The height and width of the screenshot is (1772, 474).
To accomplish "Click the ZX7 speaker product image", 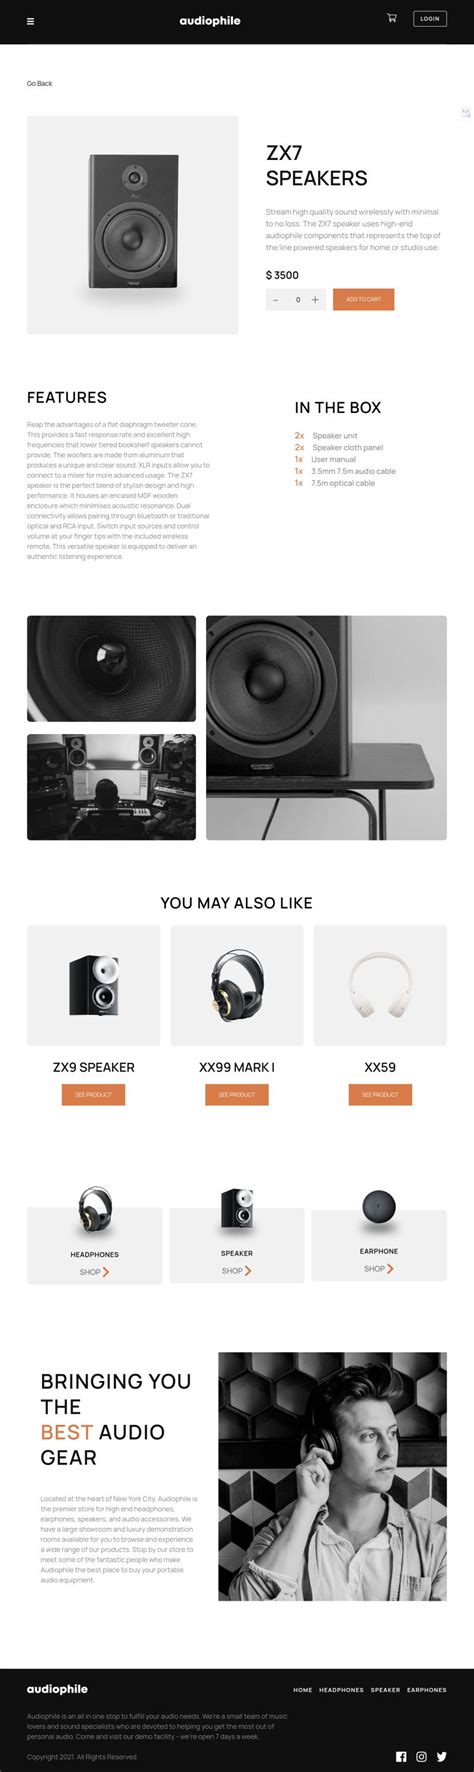I will 133,225.
